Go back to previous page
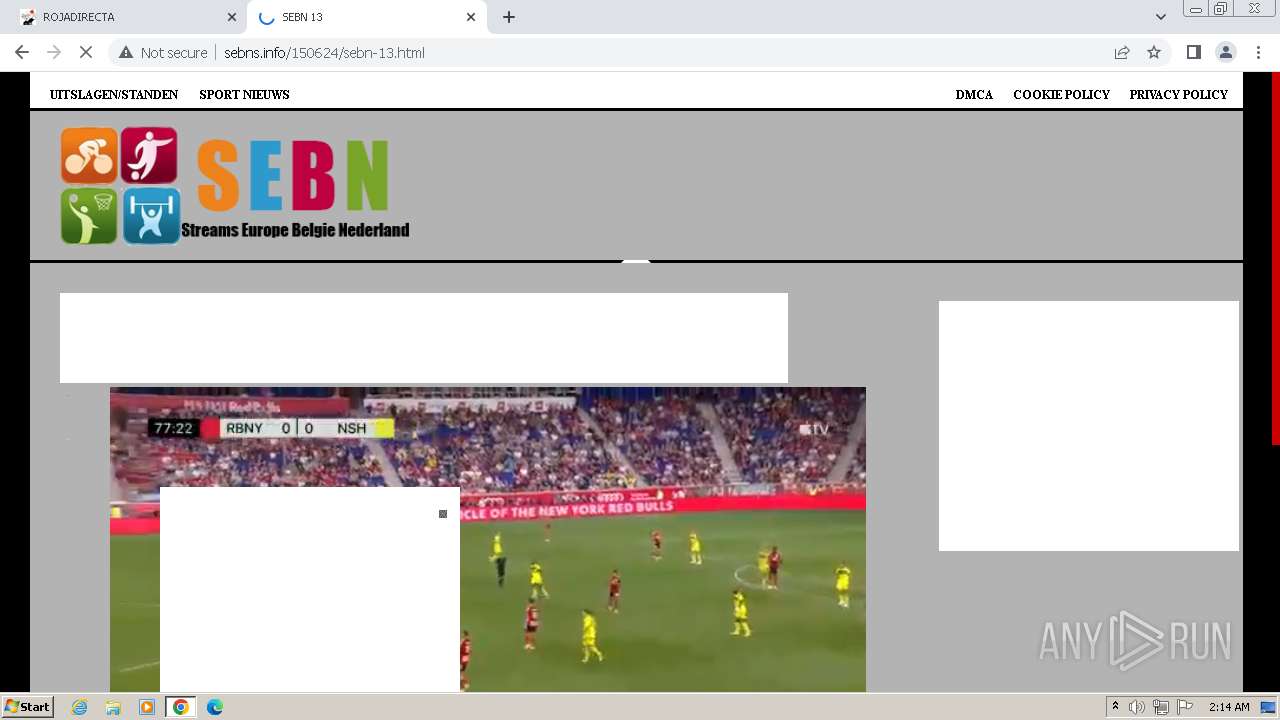Viewport: 1280px width, 720px height. tap(22, 52)
